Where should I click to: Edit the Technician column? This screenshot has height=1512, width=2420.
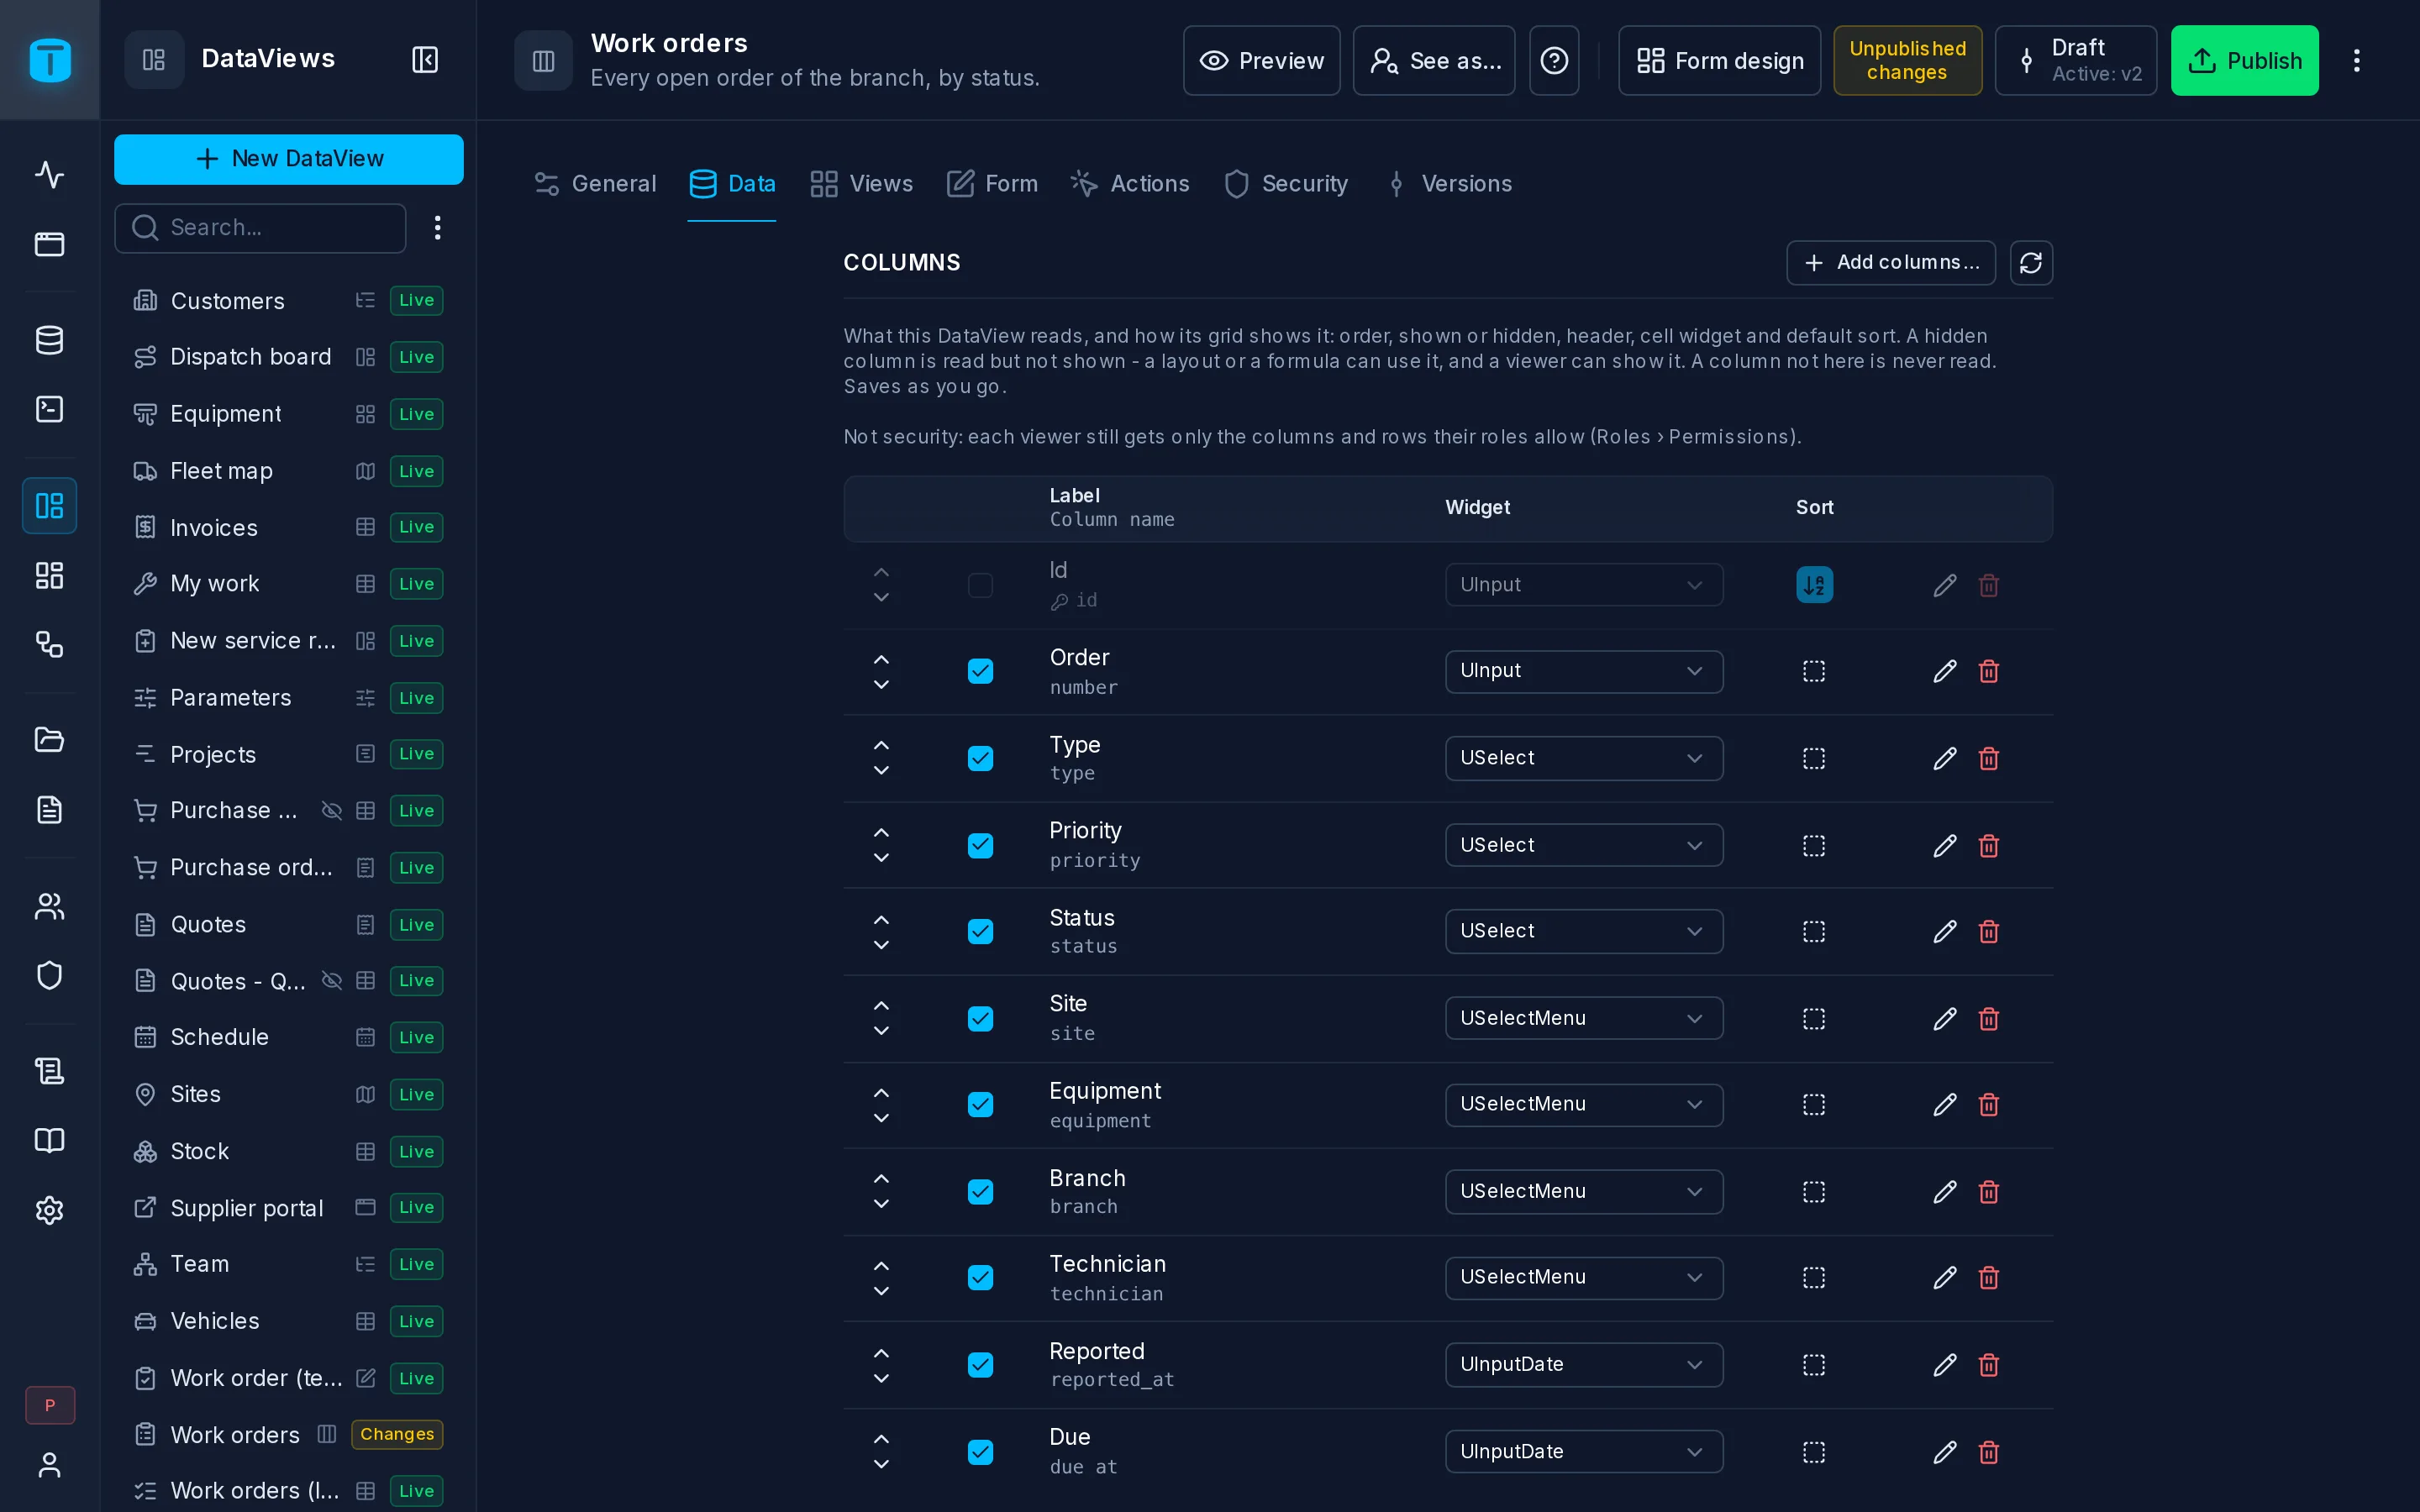click(x=1945, y=1278)
